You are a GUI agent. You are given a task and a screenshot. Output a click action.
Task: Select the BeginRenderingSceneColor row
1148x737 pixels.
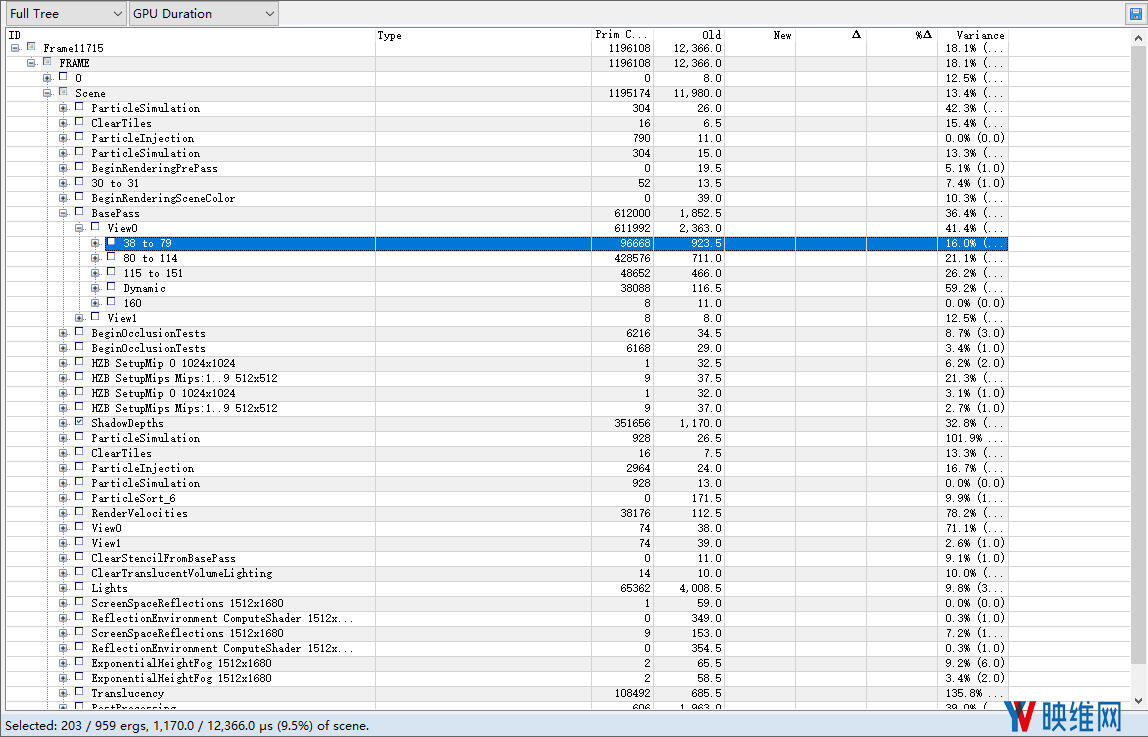(x=163, y=198)
